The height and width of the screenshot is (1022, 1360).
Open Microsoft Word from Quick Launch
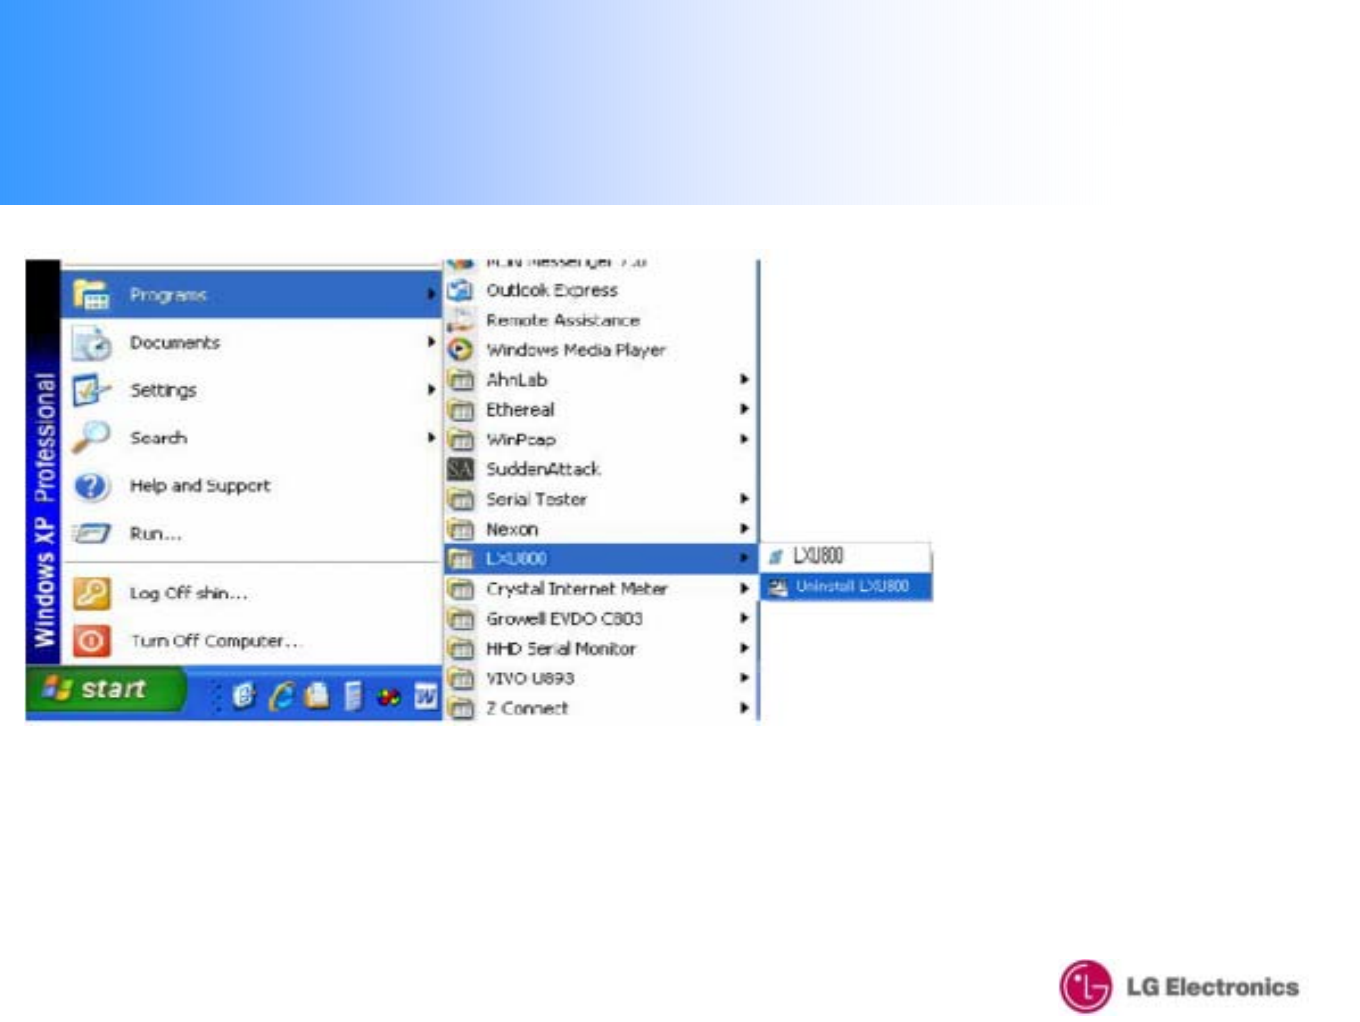(426, 696)
